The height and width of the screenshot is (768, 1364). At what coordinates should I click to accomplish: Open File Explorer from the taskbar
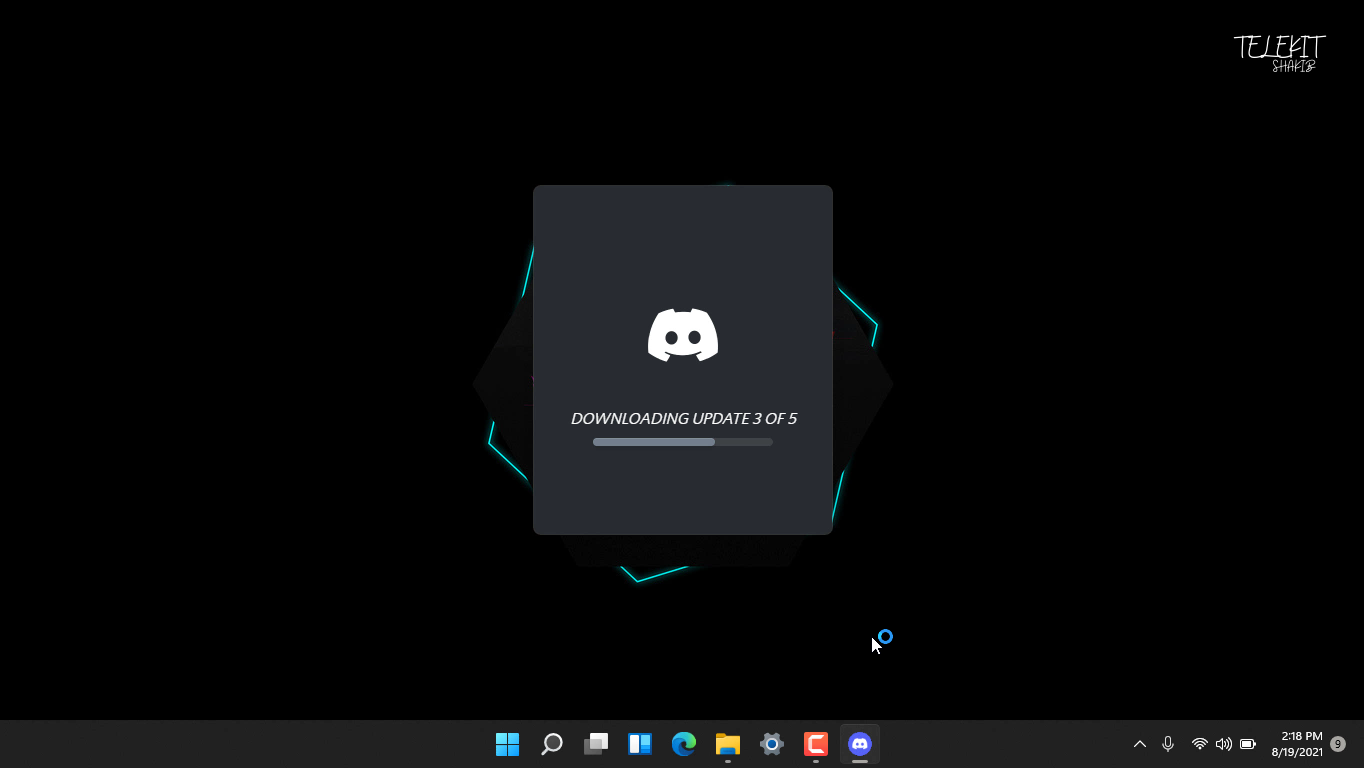coord(728,744)
